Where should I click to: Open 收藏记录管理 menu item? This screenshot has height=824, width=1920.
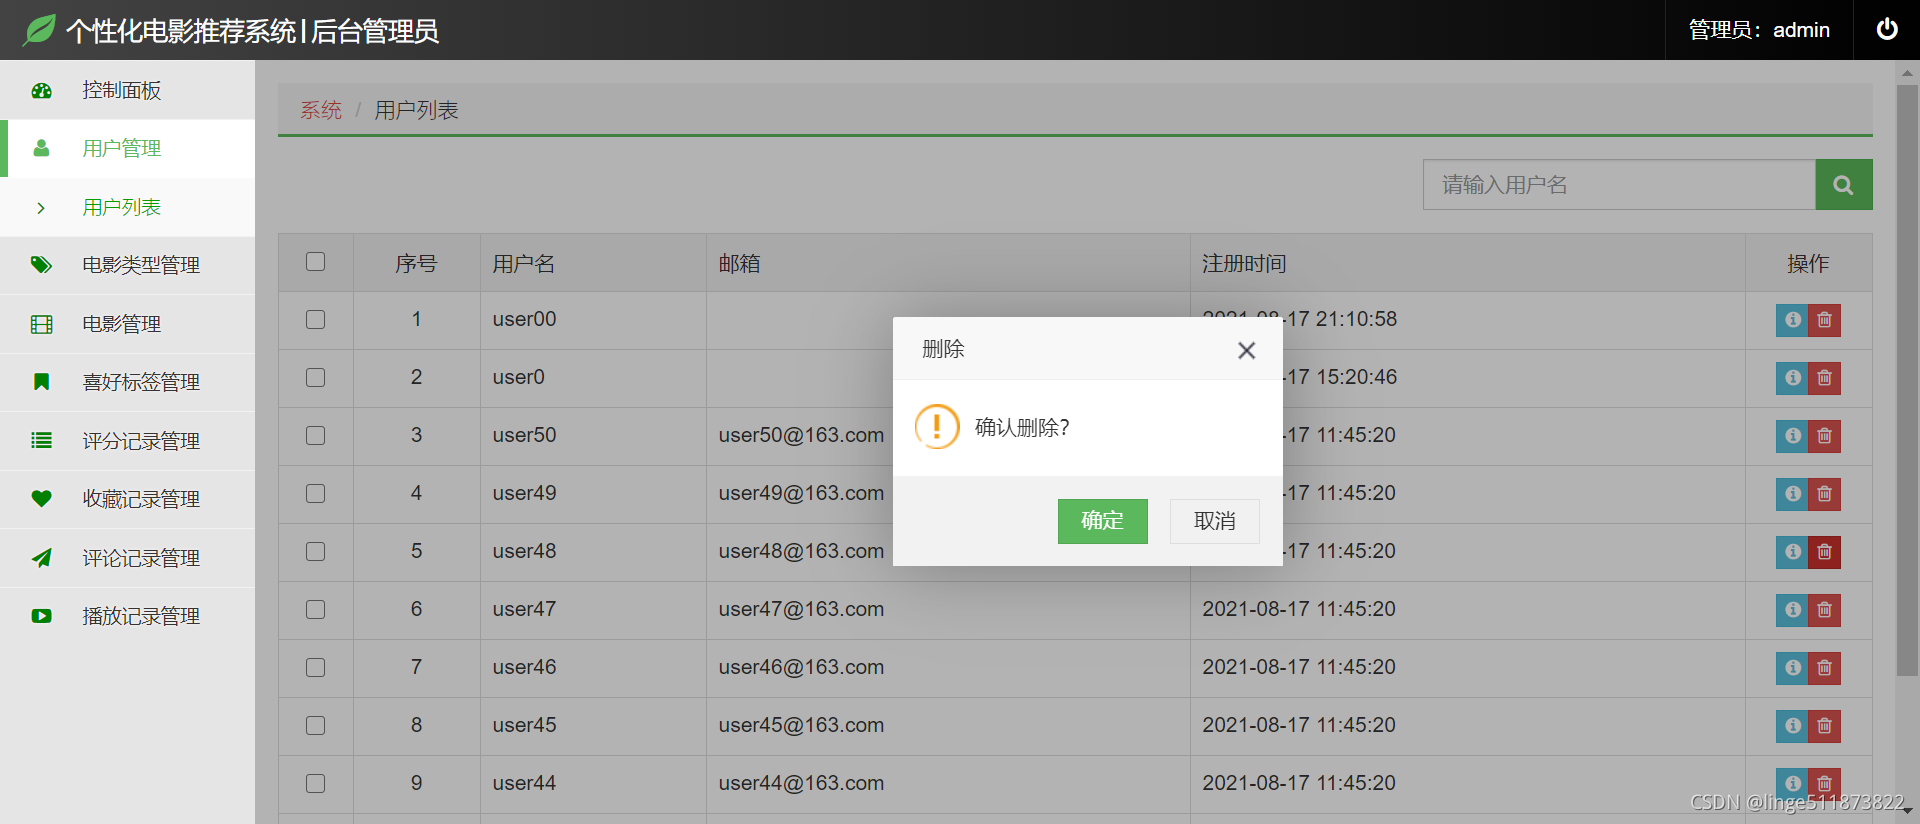pos(127,499)
